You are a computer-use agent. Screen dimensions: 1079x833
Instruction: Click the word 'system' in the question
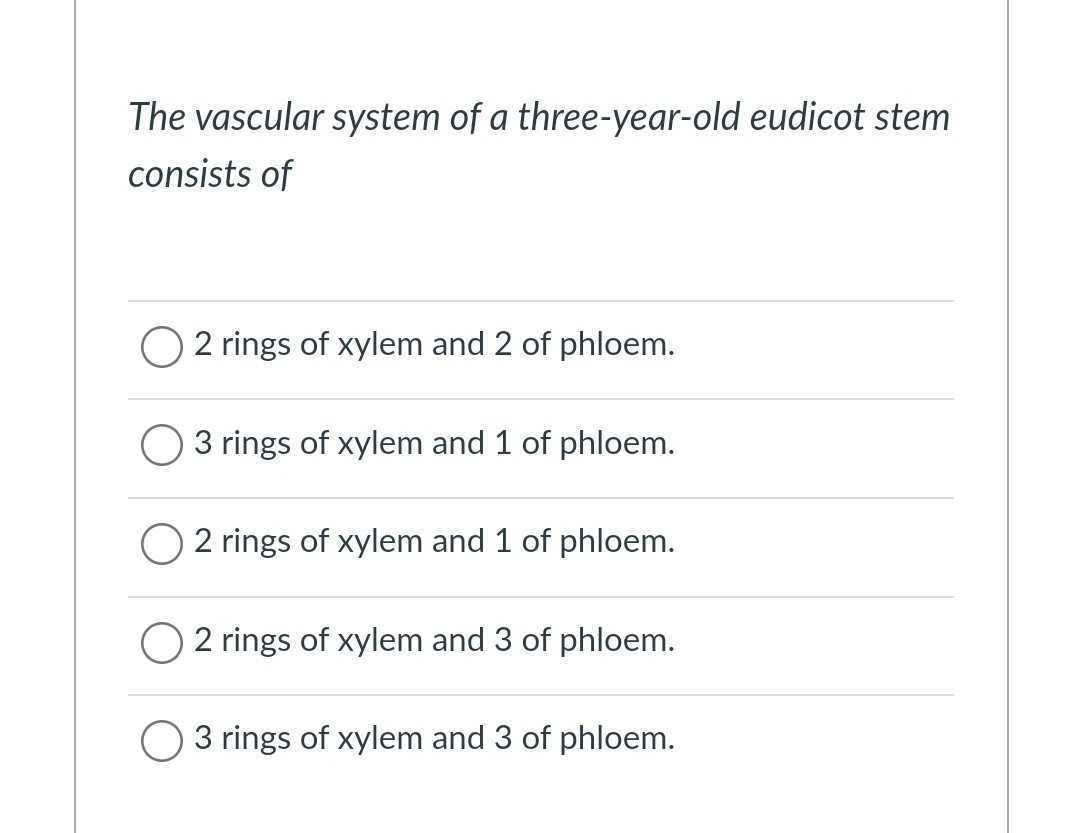coord(386,119)
